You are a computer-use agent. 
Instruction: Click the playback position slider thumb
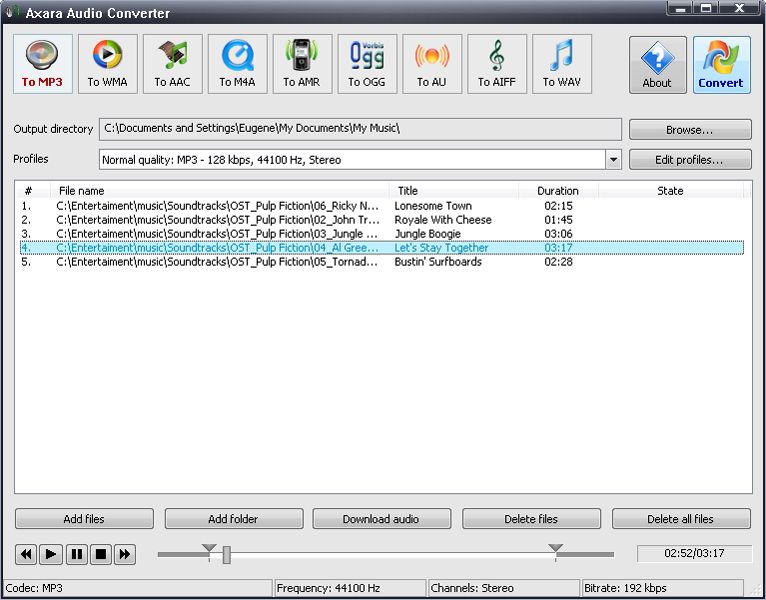[x=227, y=555]
